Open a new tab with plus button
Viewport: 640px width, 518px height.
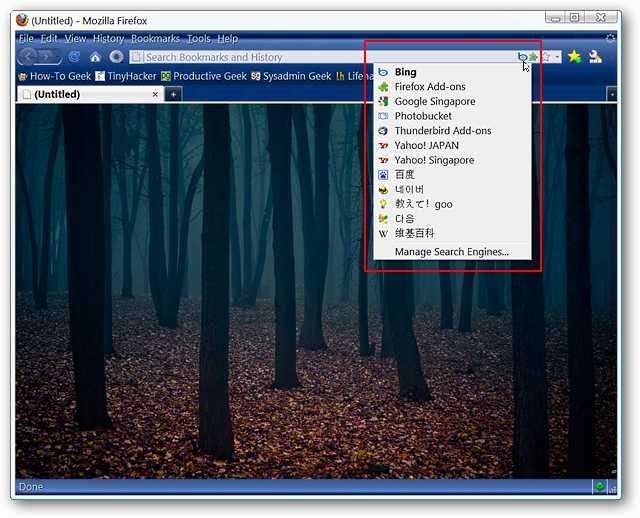tap(173, 94)
